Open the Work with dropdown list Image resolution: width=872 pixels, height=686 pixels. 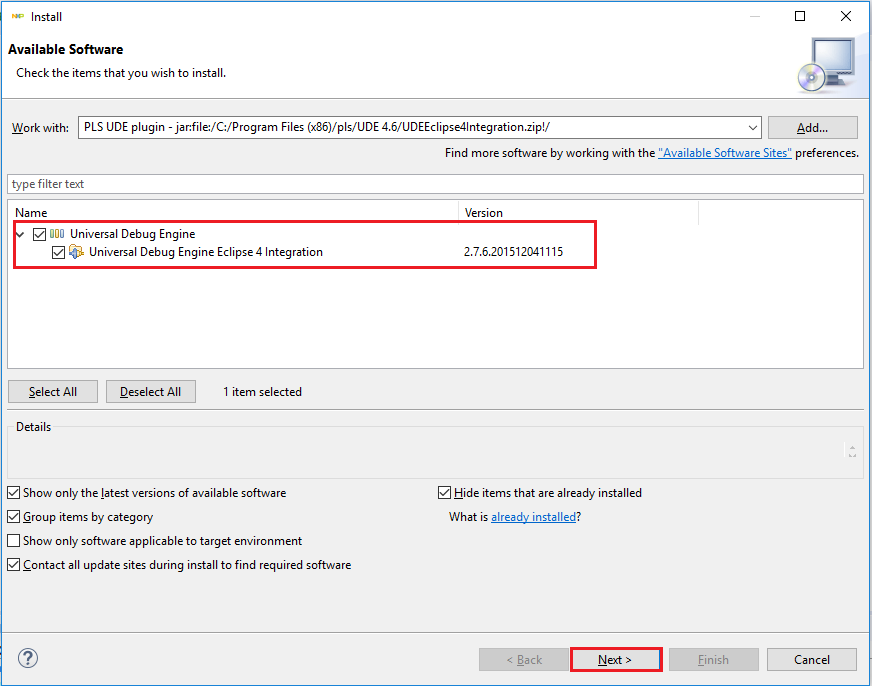[752, 128]
